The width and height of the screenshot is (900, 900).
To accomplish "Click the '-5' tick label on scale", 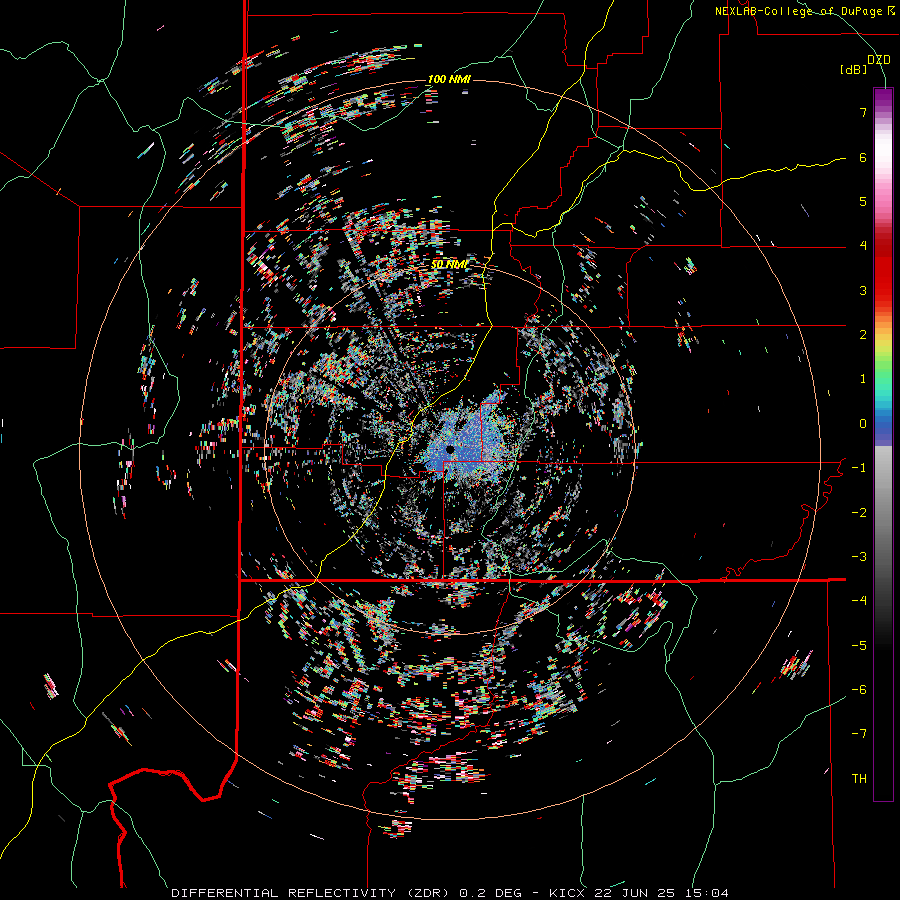I will coord(859,646).
